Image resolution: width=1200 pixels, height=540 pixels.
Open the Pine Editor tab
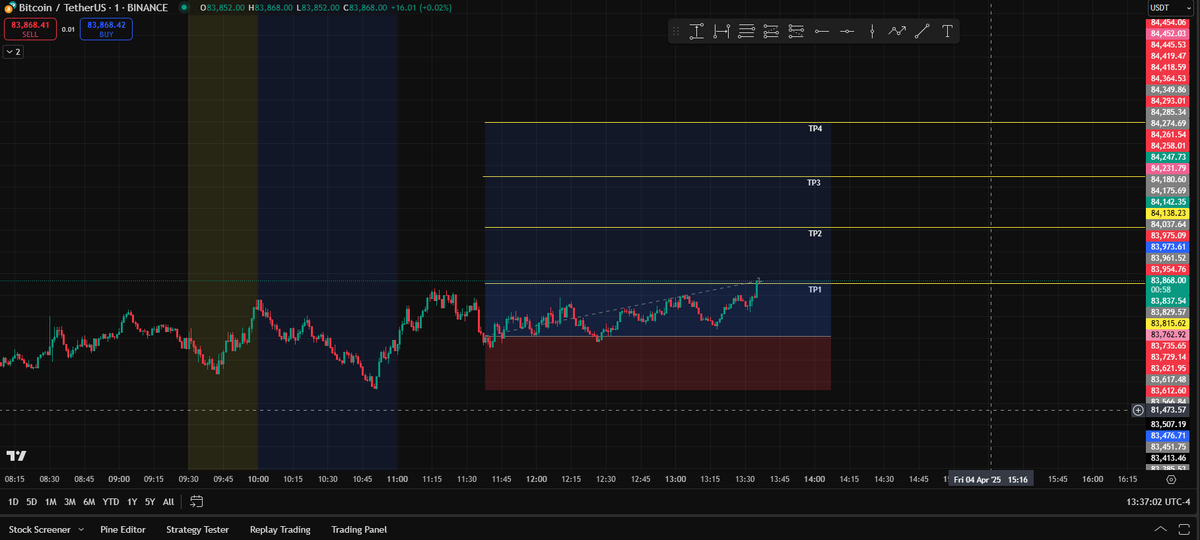123,529
